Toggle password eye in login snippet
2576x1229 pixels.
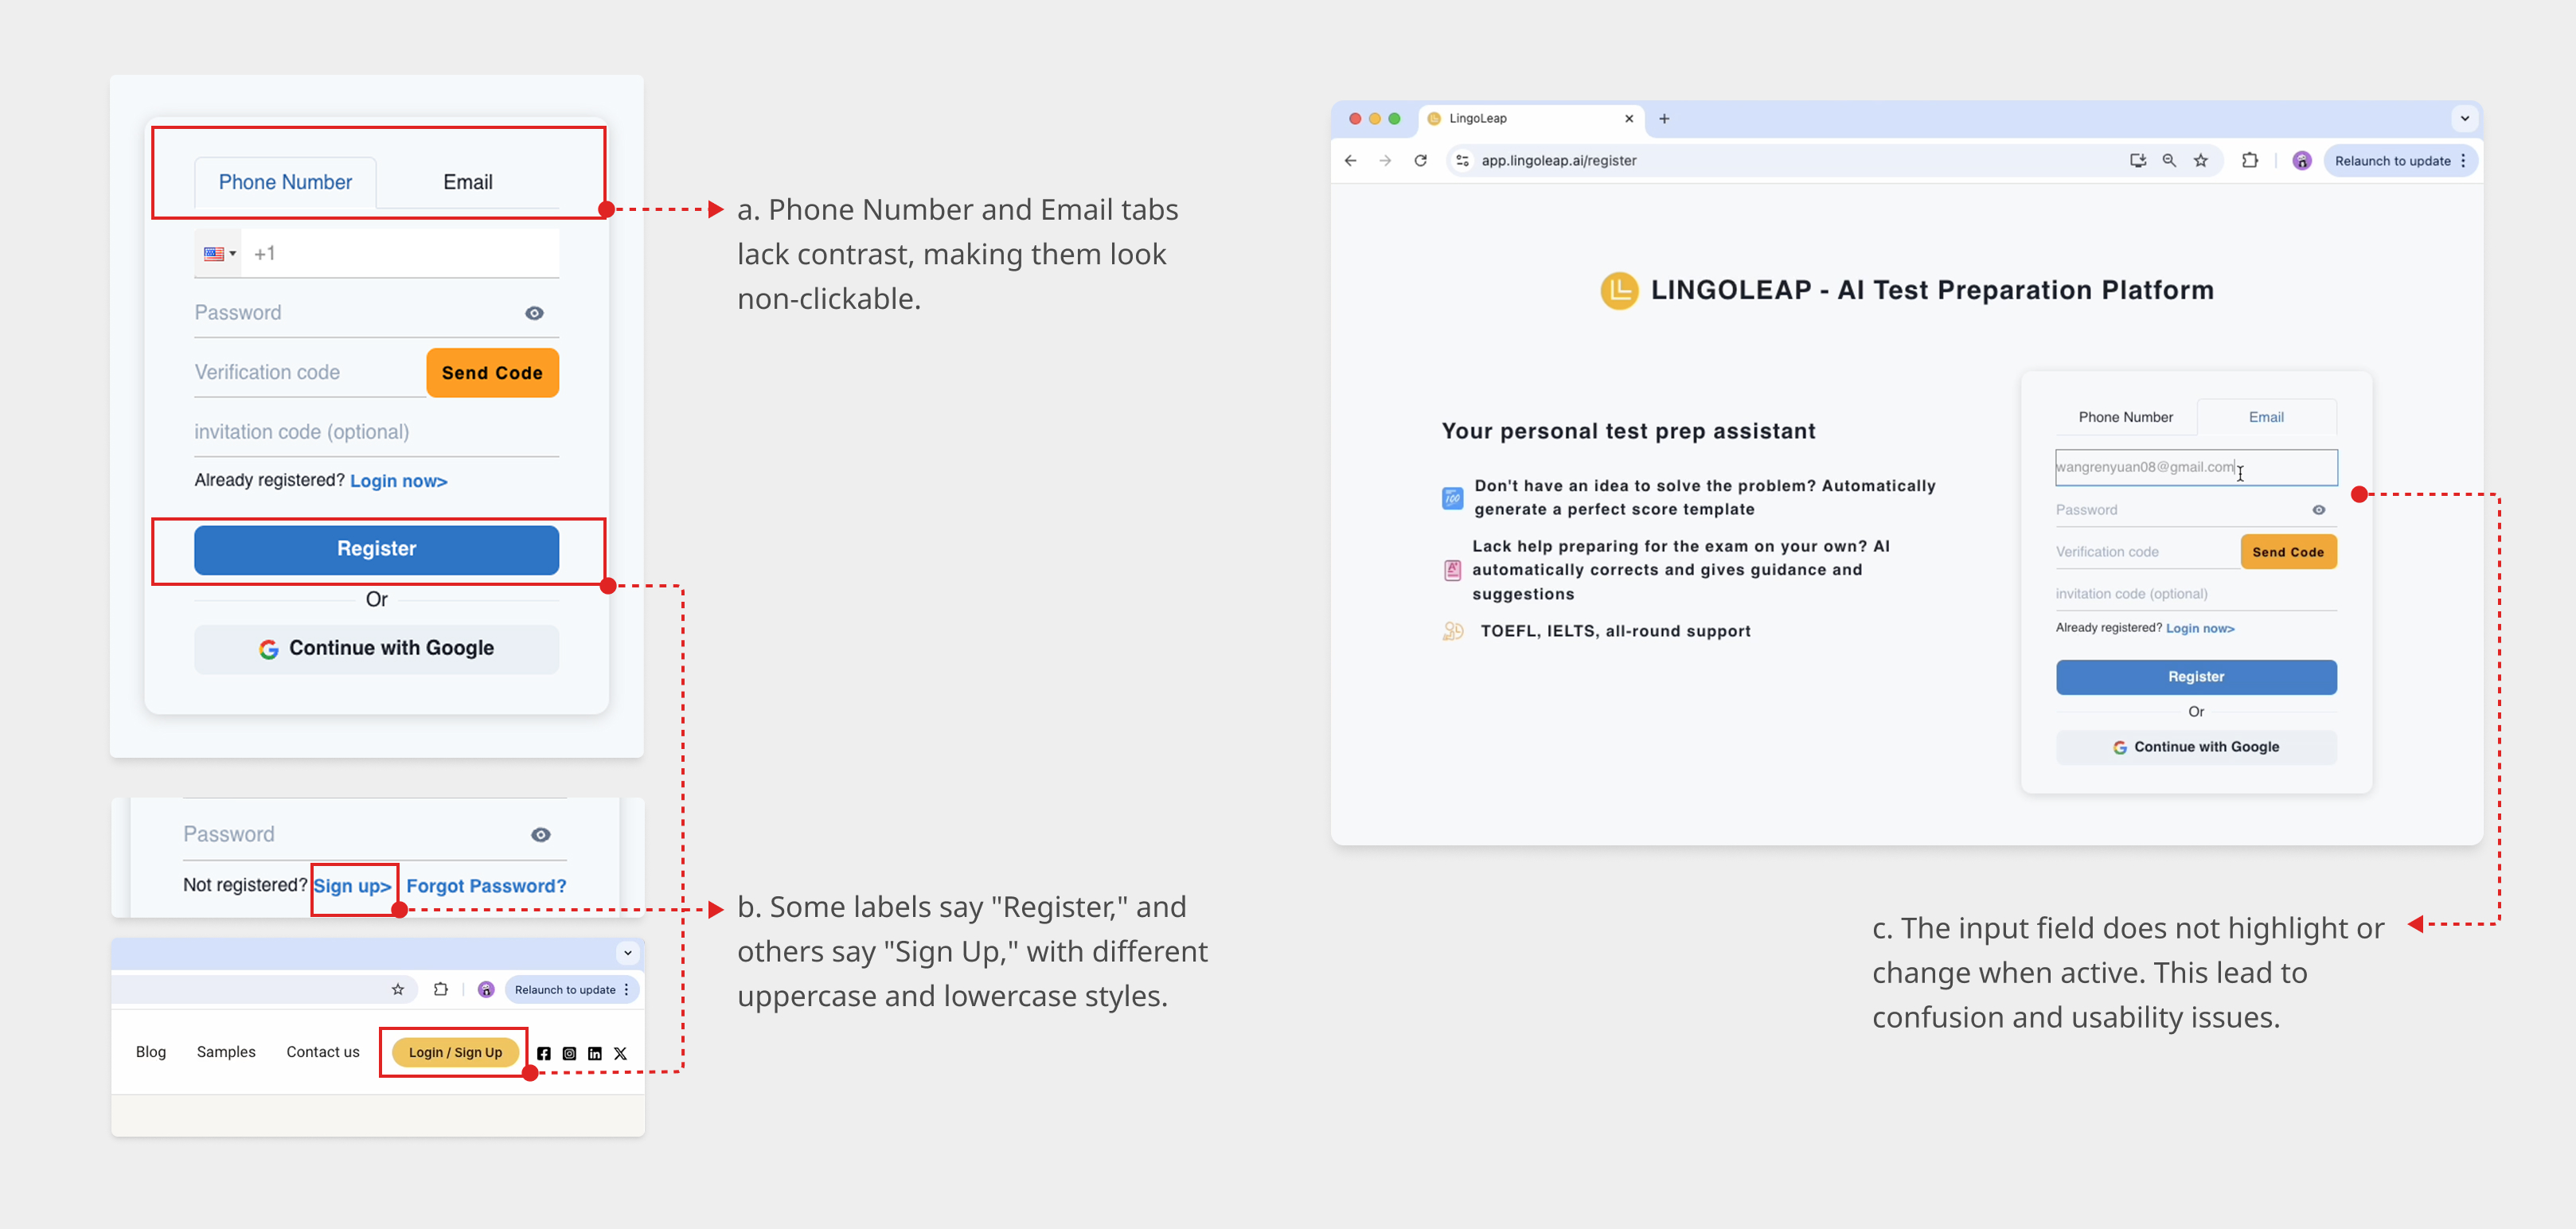[540, 835]
